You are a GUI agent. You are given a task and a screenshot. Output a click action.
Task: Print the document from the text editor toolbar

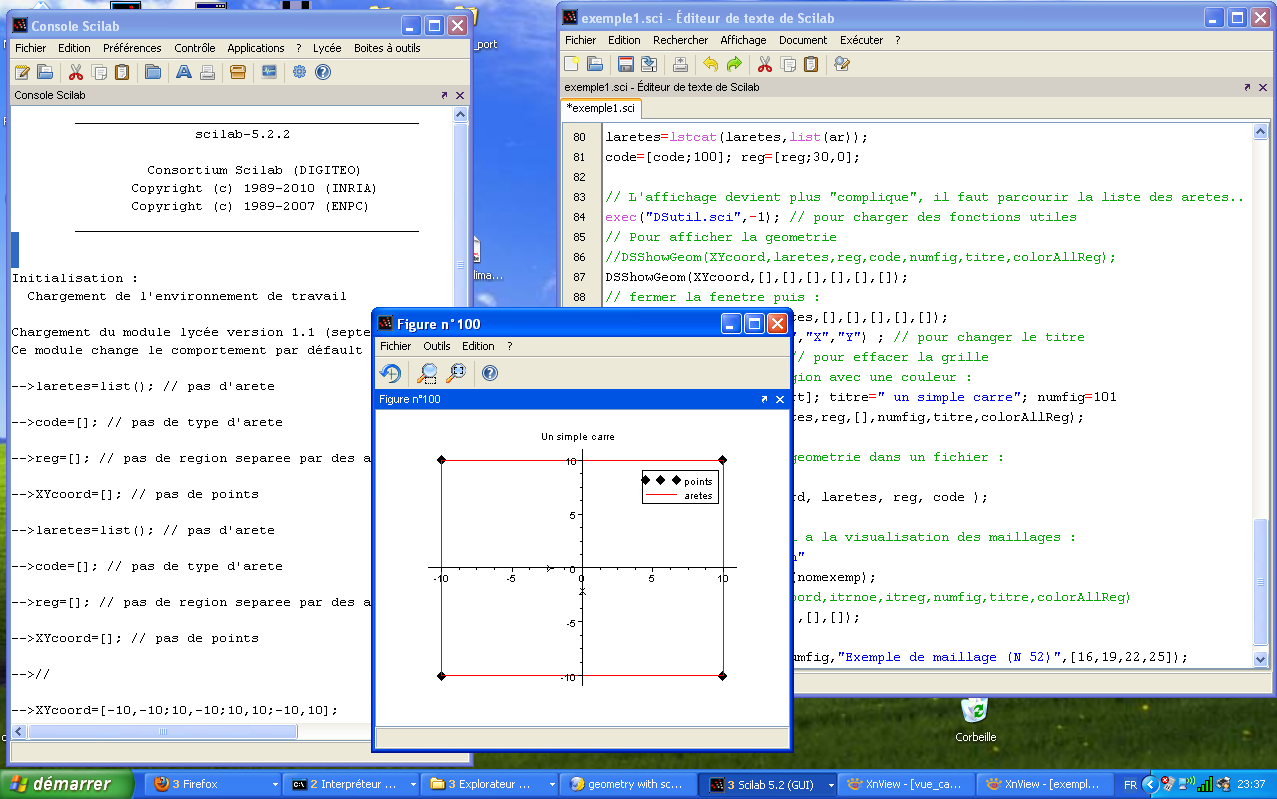point(680,64)
